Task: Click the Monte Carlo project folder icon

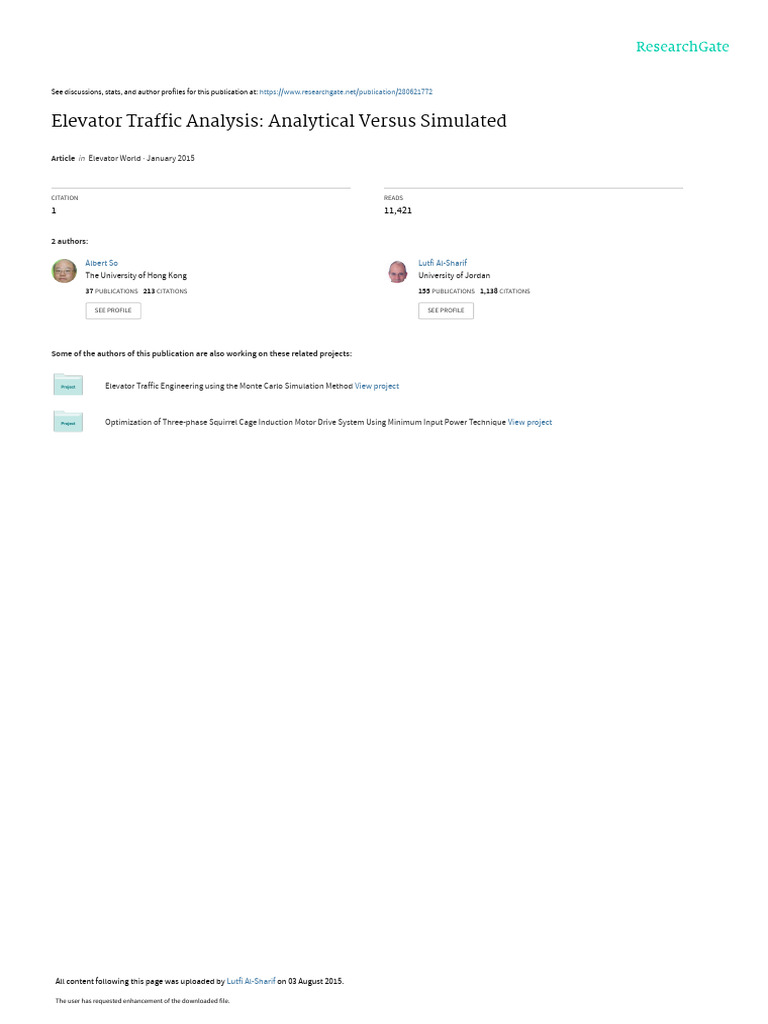Action: pyautogui.click(x=68, y=385)
